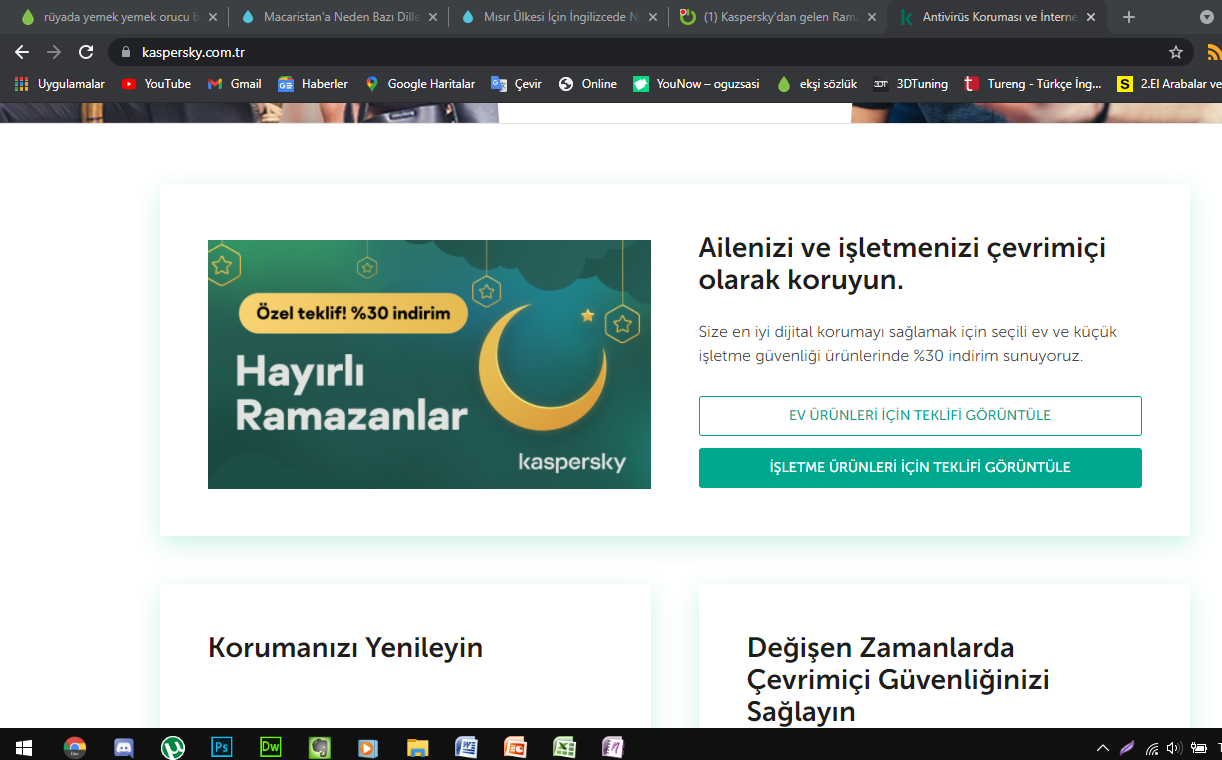This screenshot has width=1222, height=760.
Task: Open the YouTube bookmark
Action: (156, 84)
